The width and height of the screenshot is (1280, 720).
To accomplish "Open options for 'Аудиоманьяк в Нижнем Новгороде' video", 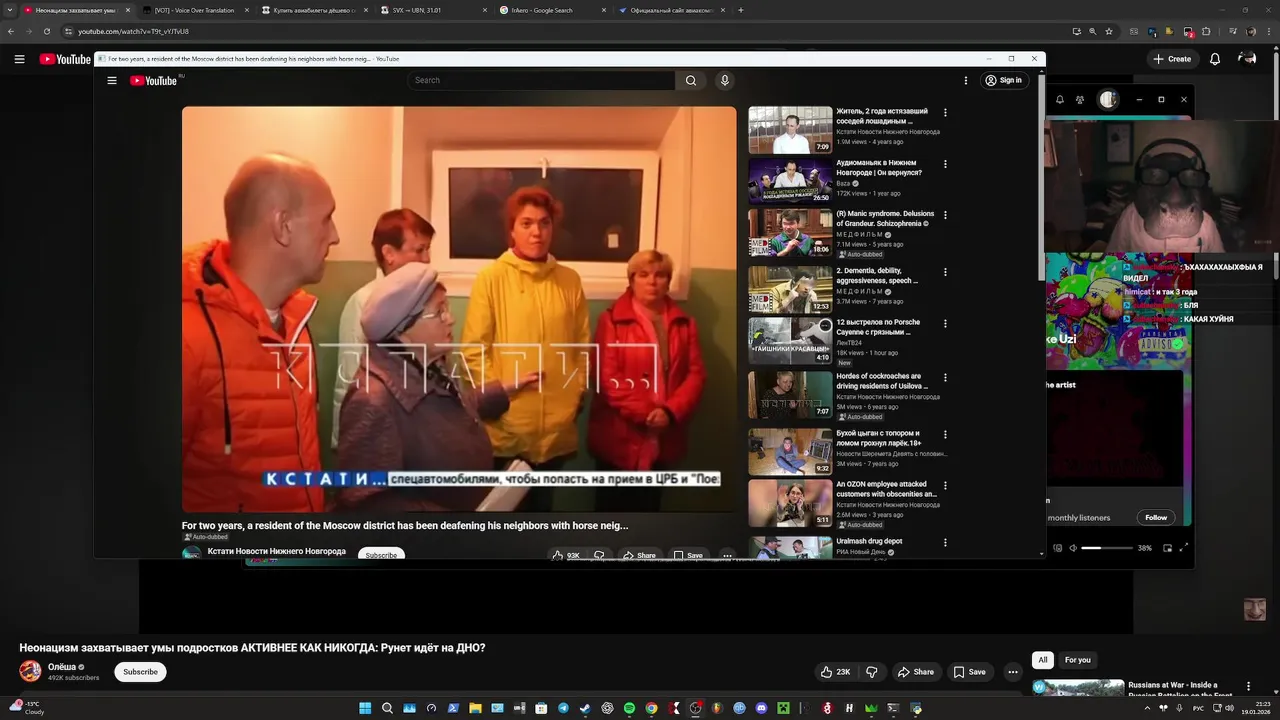I will click(x=945, y=164).
